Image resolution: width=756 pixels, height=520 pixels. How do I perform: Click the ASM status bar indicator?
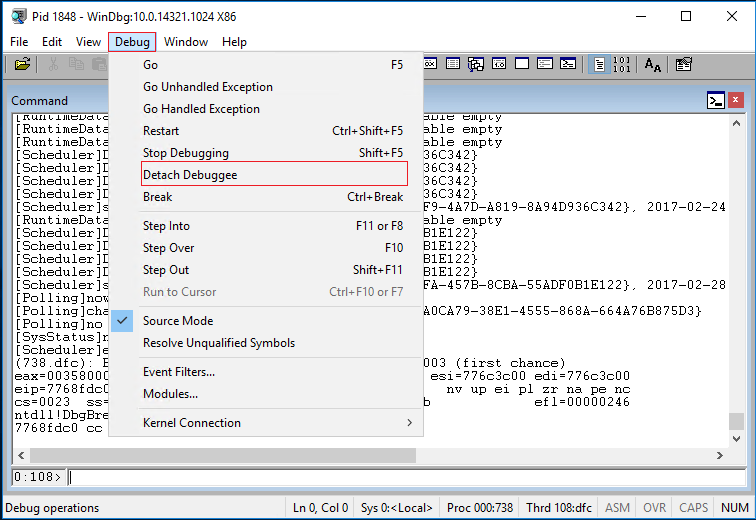coord(617,507)
